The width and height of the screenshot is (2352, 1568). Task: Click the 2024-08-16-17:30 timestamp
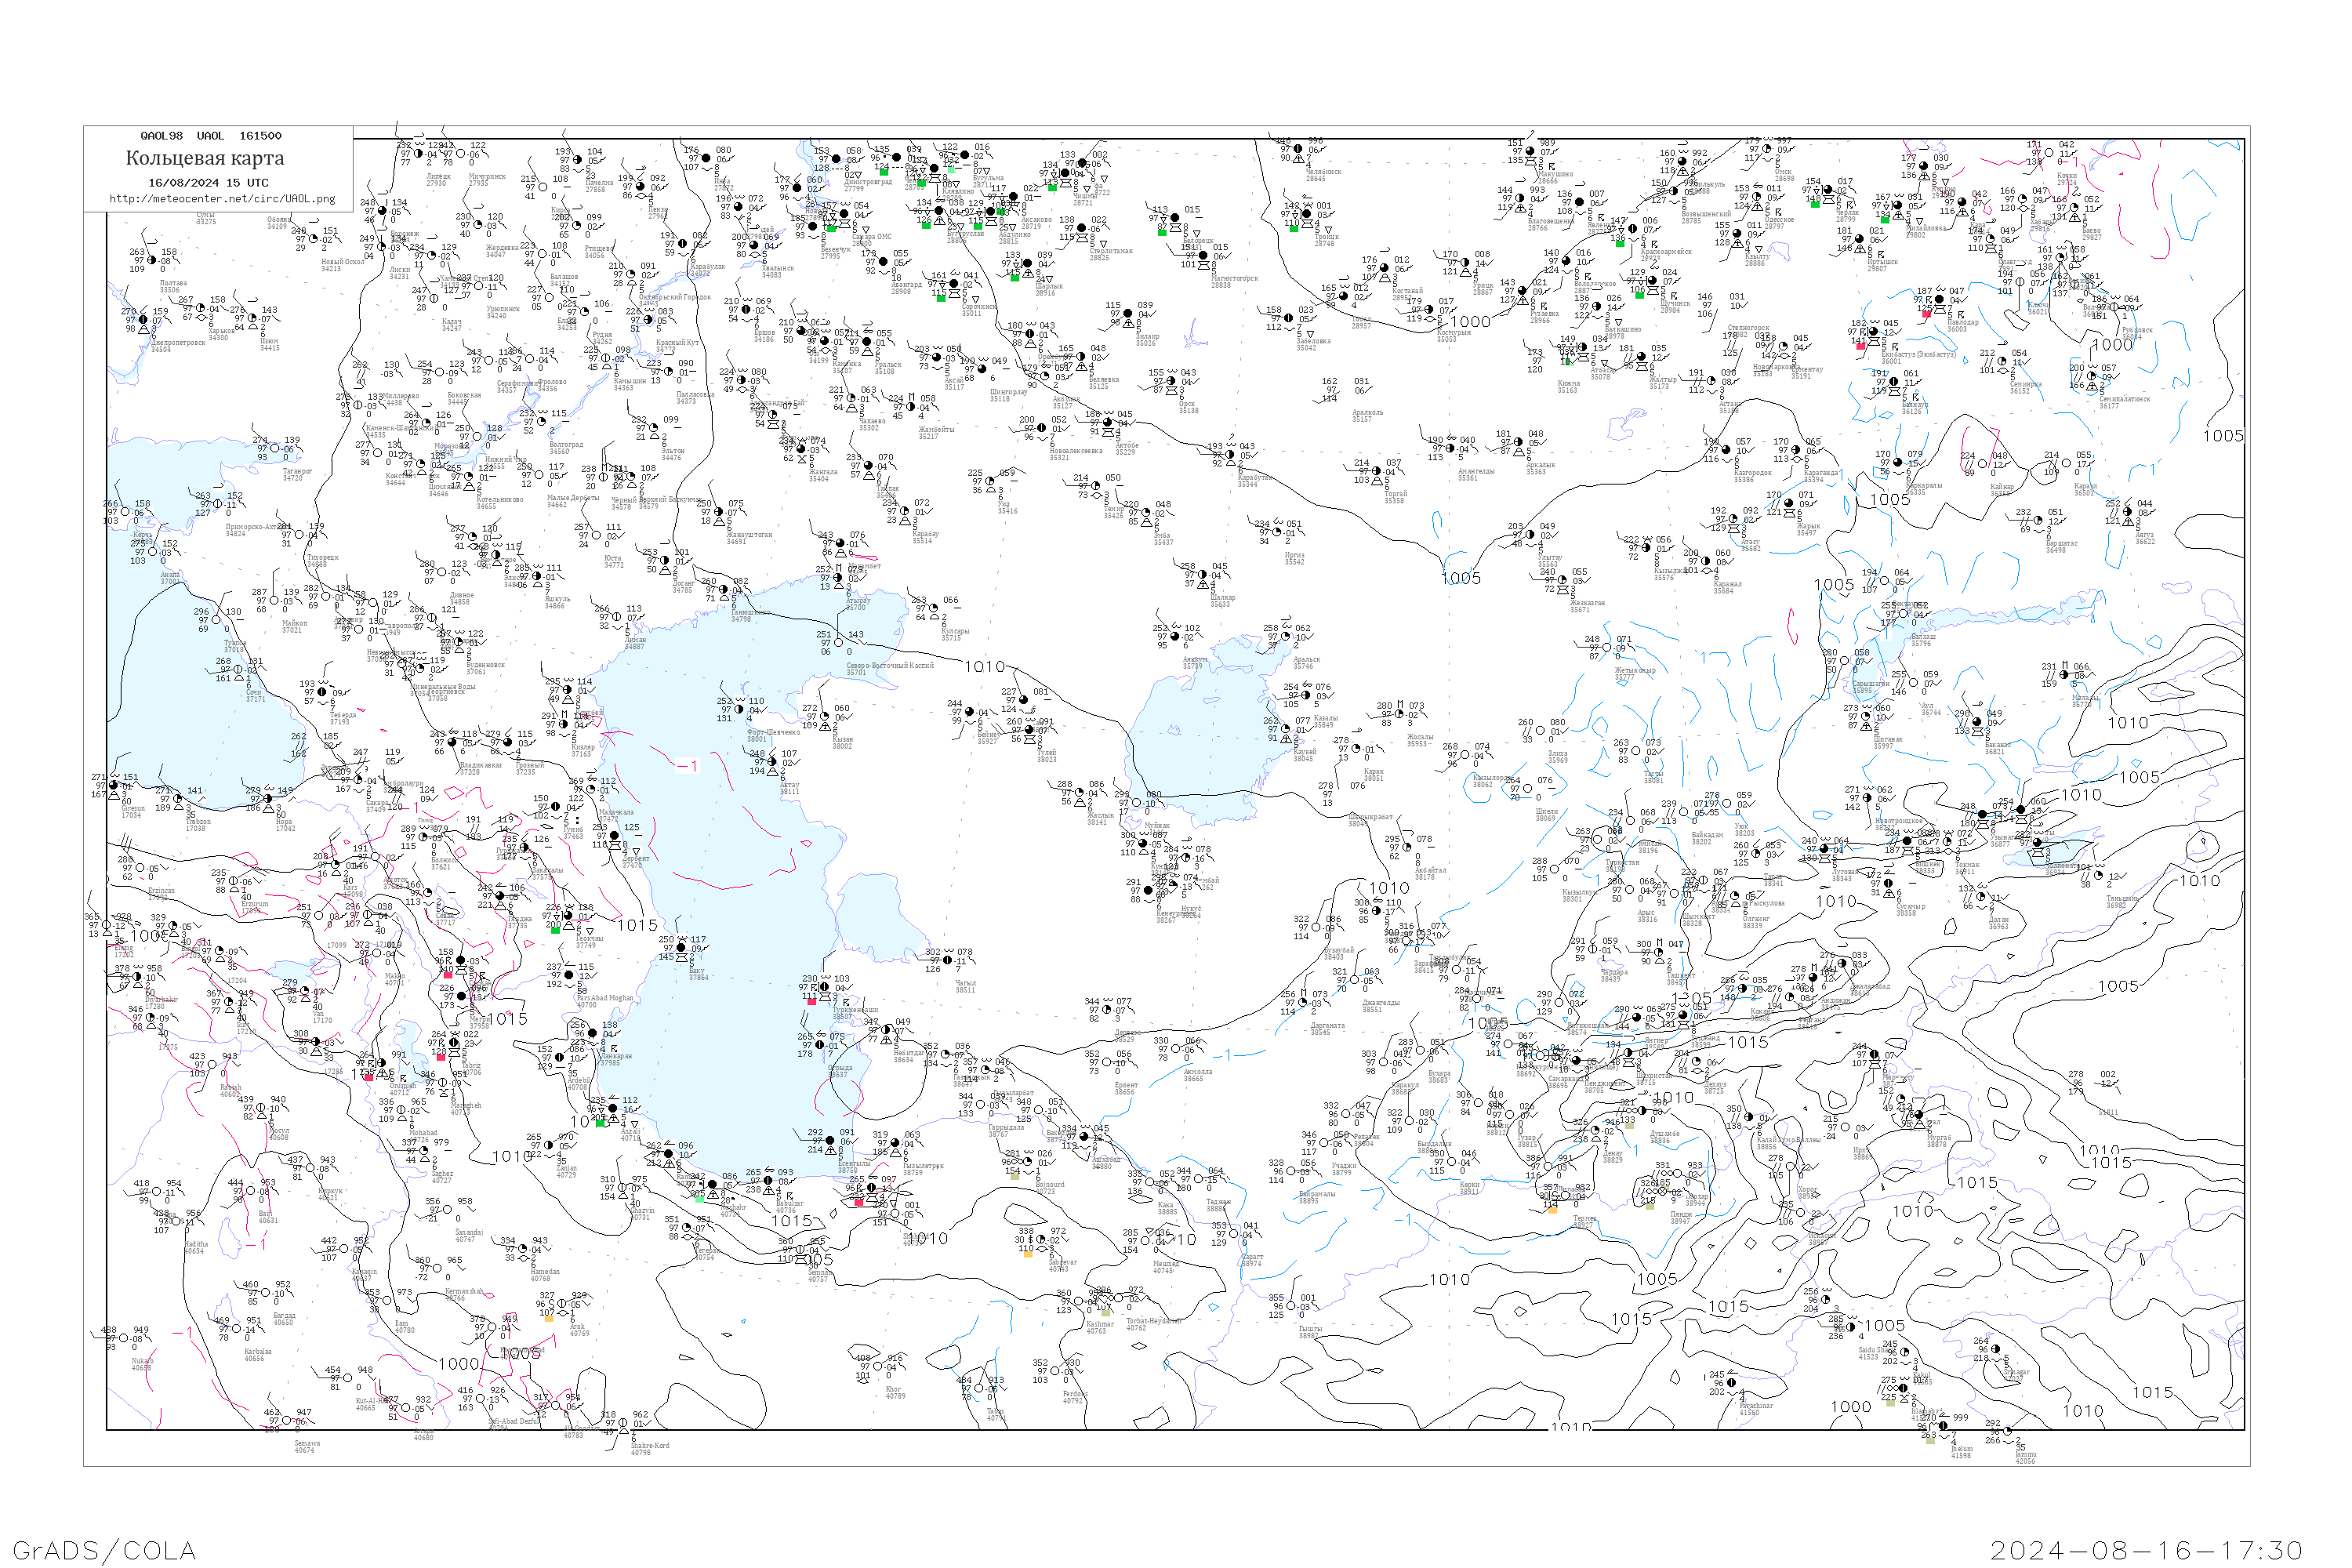[x=2146, y=1550]
